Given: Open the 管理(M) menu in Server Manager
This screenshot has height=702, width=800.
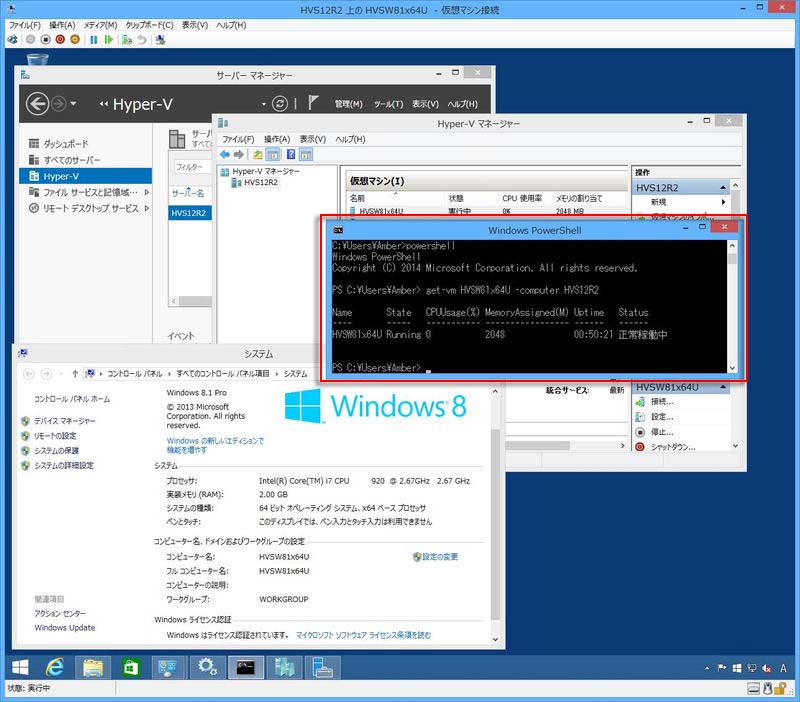Looking at the screenshot, I should 348,104.
